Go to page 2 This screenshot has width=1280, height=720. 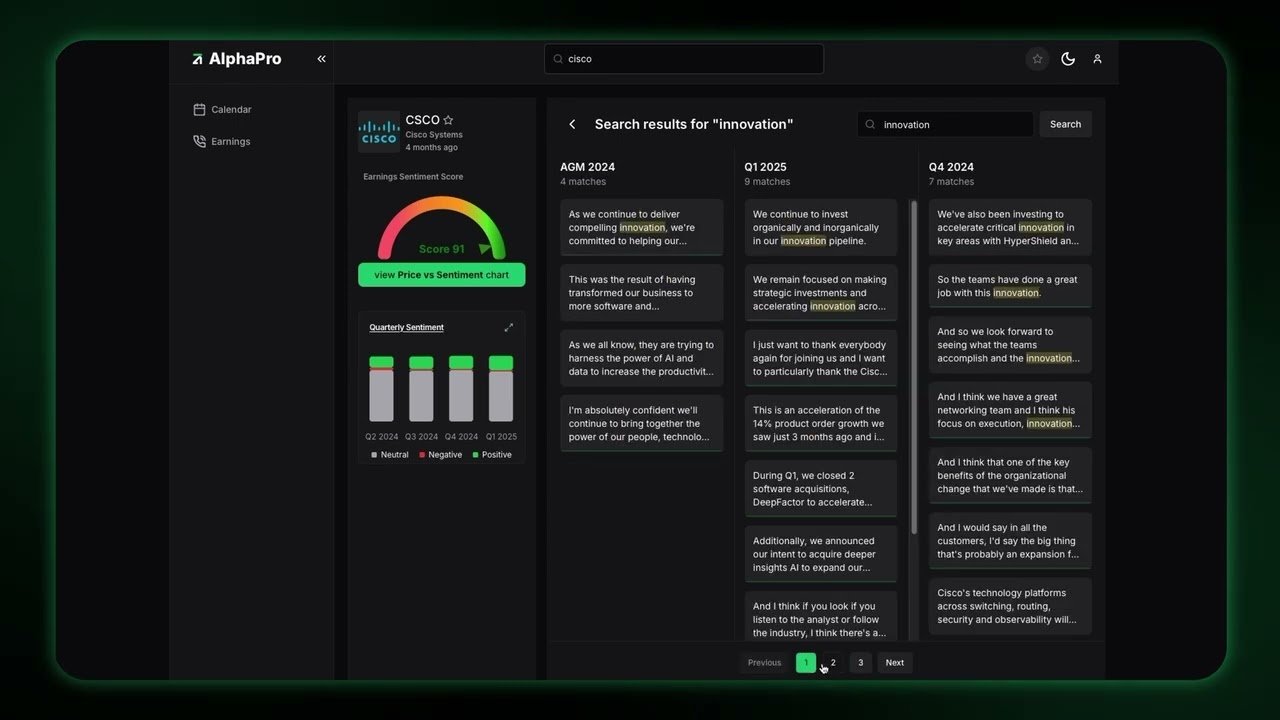point(833,663)
